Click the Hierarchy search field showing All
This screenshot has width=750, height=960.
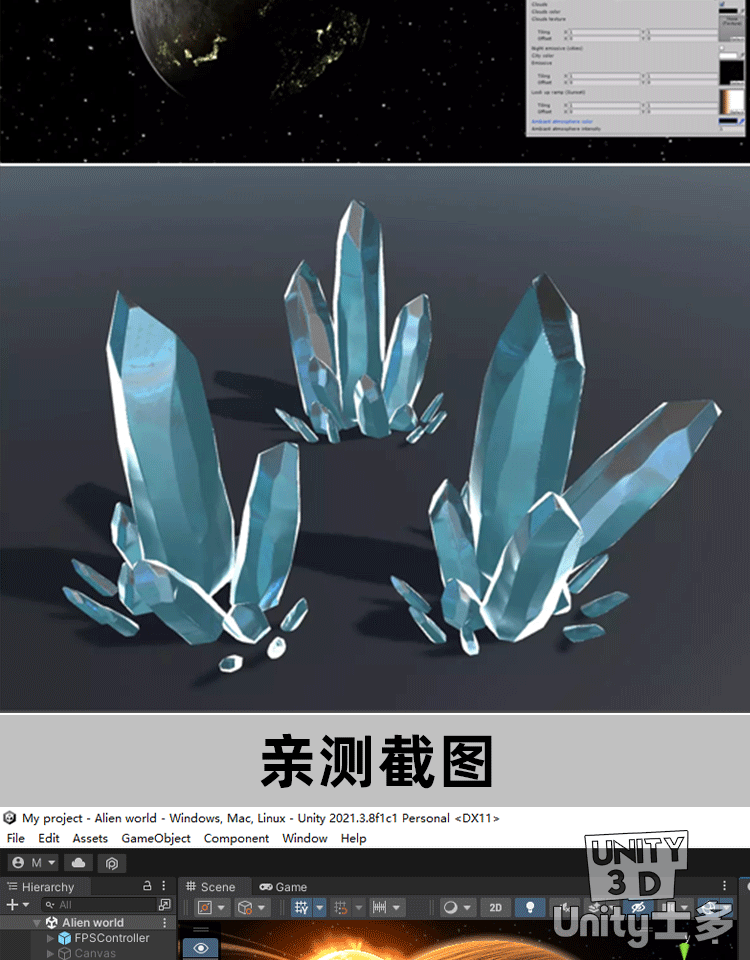coord(99,904)
